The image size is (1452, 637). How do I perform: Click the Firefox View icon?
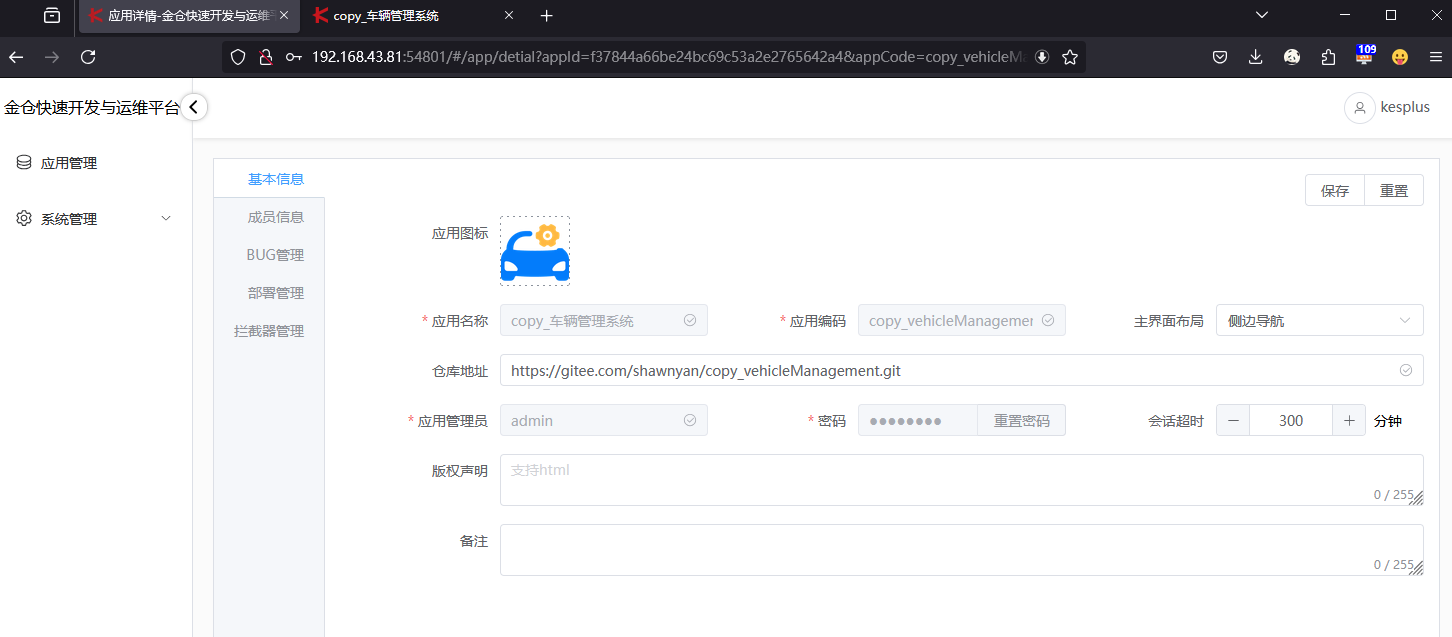pyautogui.click(x=52, y=16)
